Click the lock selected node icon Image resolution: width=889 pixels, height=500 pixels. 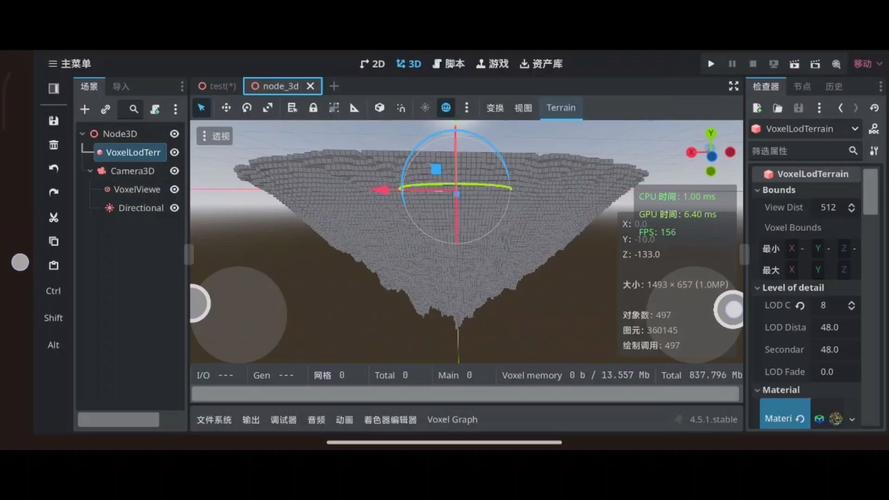point(313,108)
